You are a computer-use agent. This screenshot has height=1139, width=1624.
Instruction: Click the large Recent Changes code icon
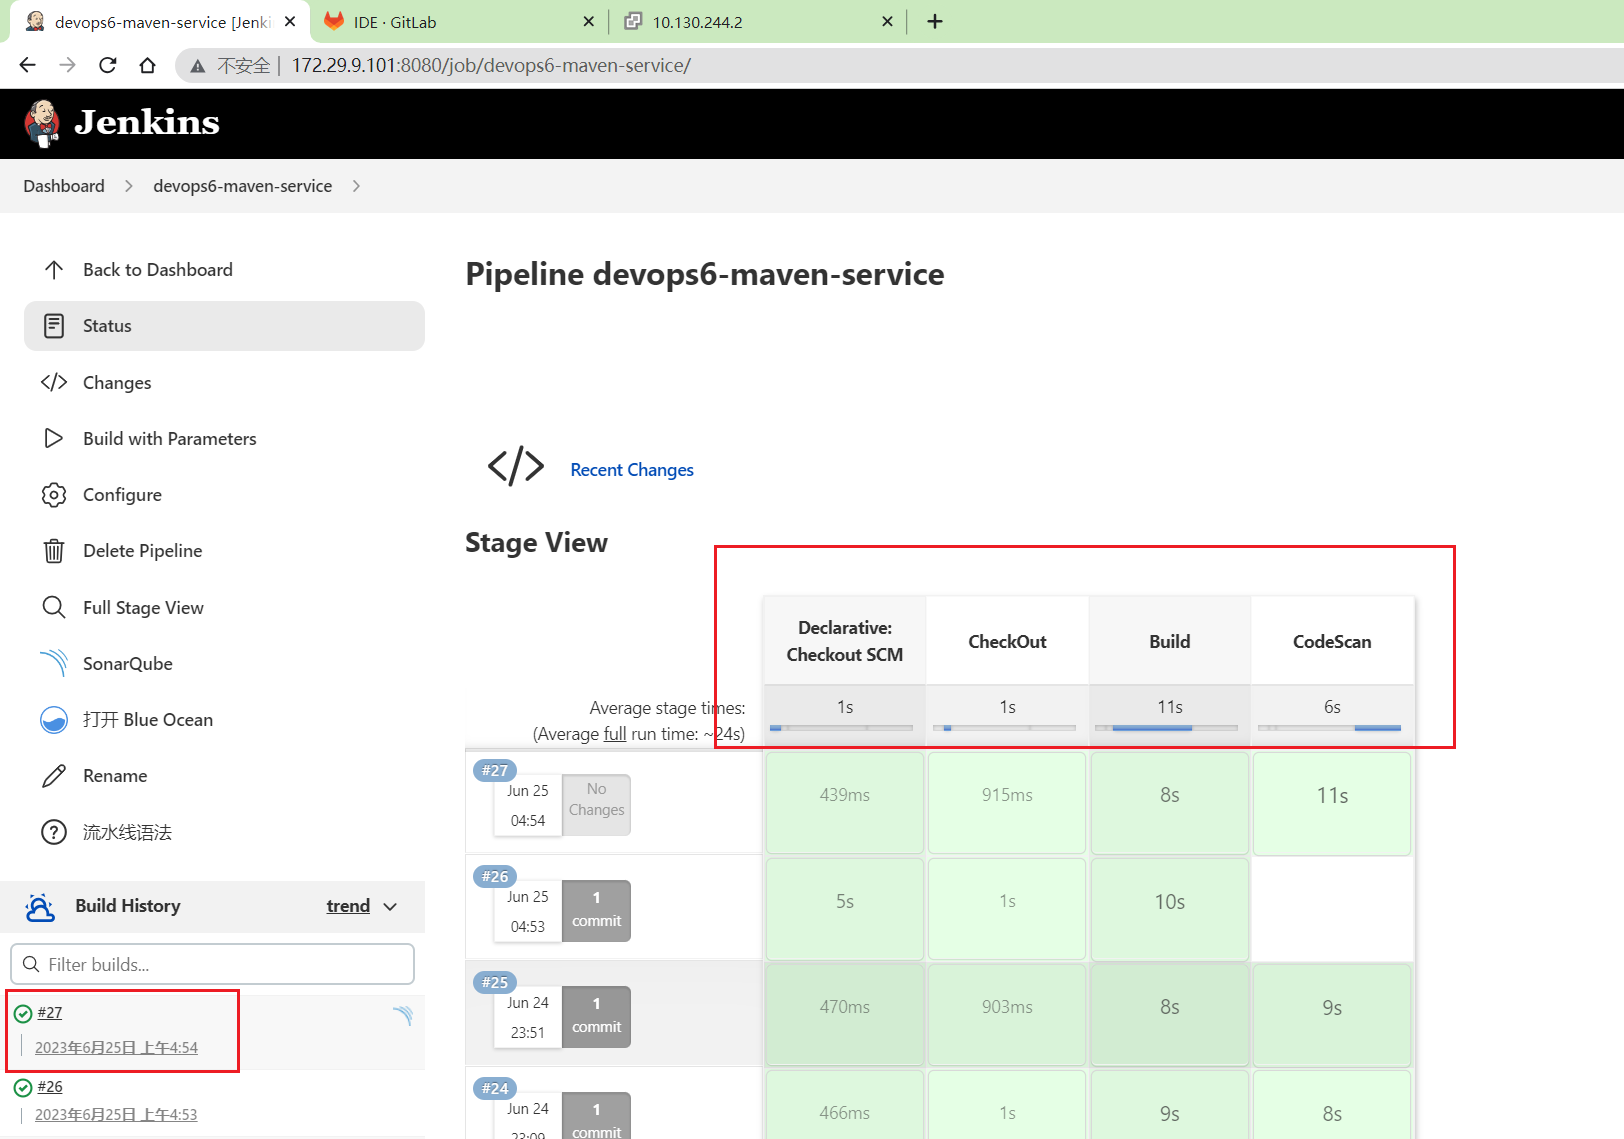(x=516, y=466)
